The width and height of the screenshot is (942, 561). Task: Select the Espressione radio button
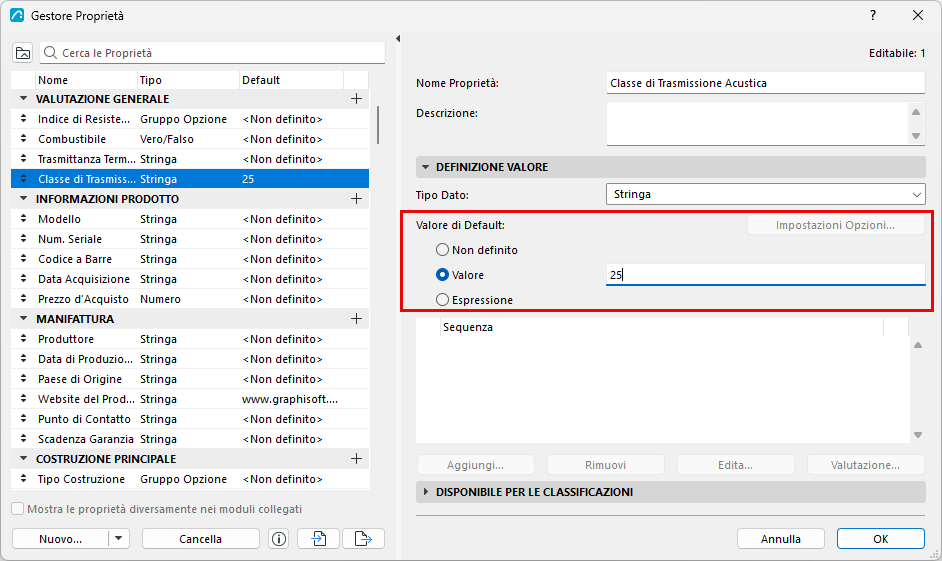click(442, 300)
